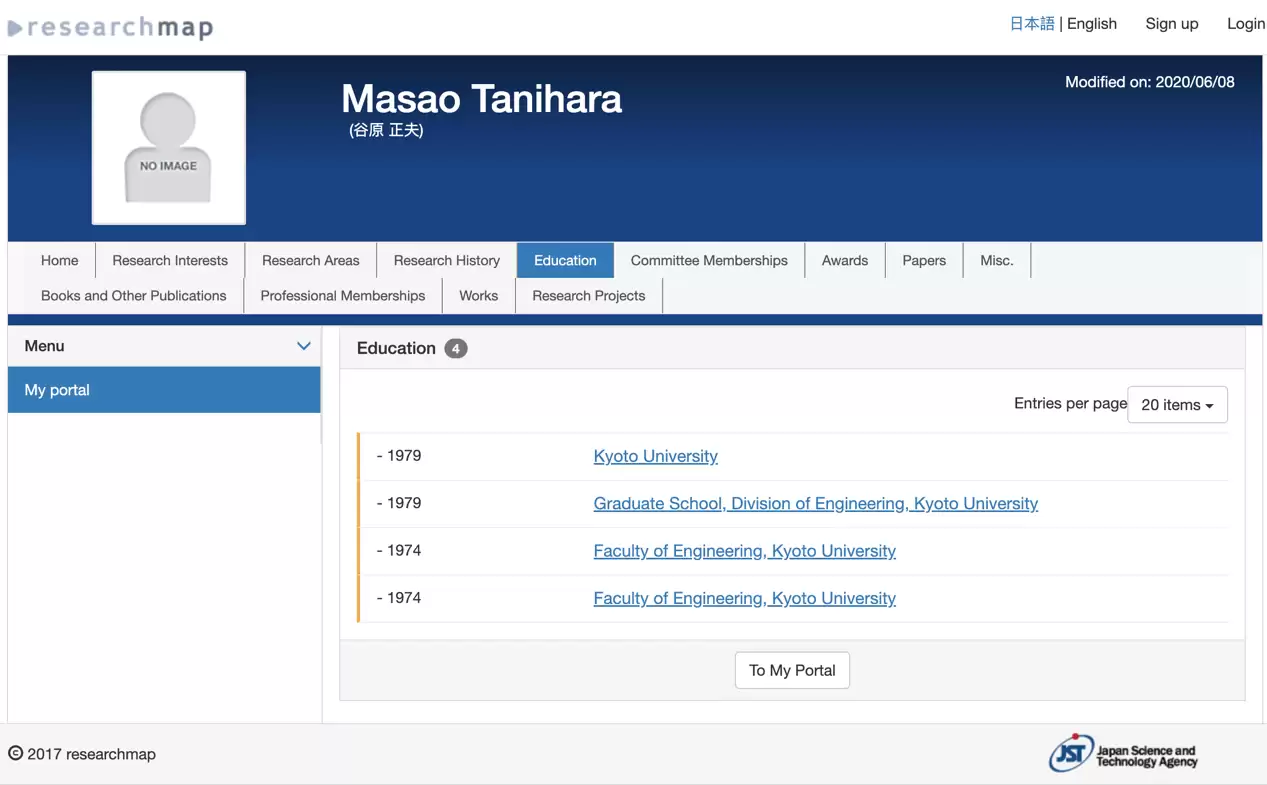The height and width of the screenshot is (785, 1267).
Task: Click the Login link
Action: pyautogui.click(x=1245, y=24)
